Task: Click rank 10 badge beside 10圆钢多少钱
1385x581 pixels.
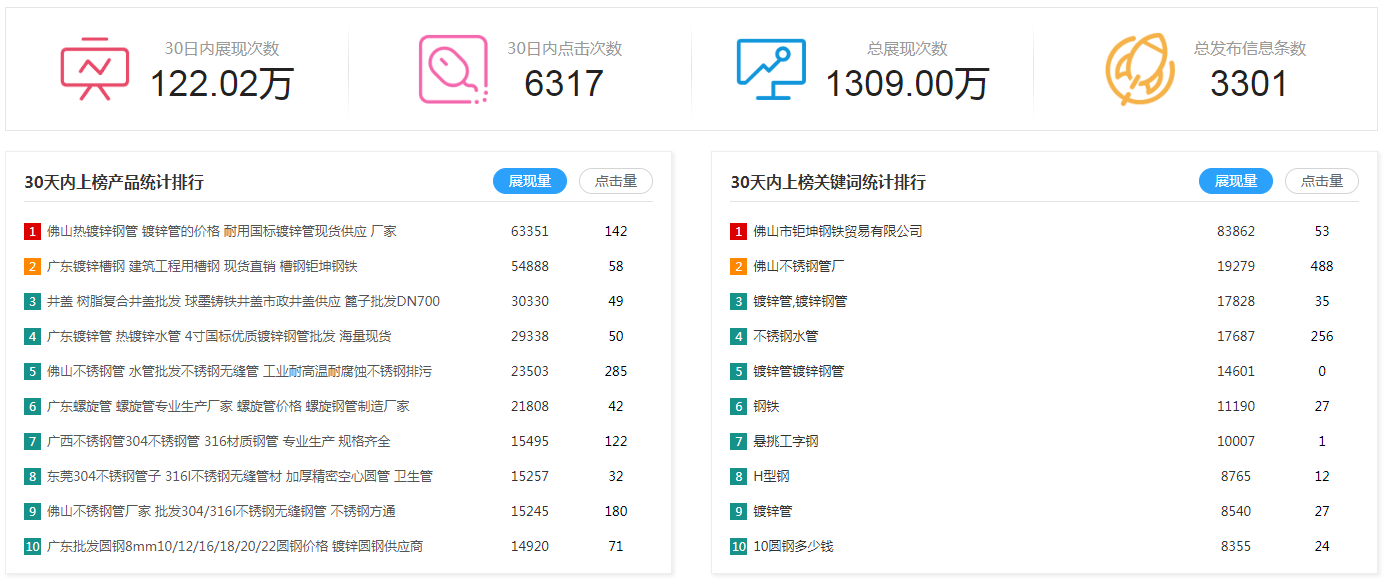Action: click(x=739, y=547)
